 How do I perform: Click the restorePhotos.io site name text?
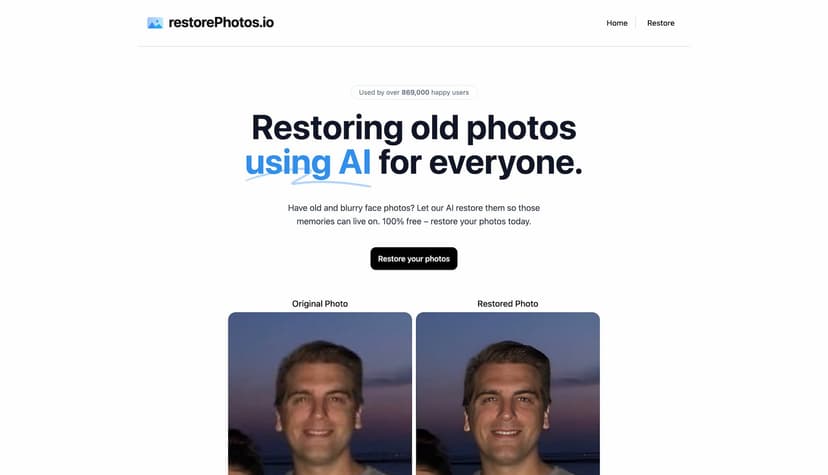click(x=221, y=23)
